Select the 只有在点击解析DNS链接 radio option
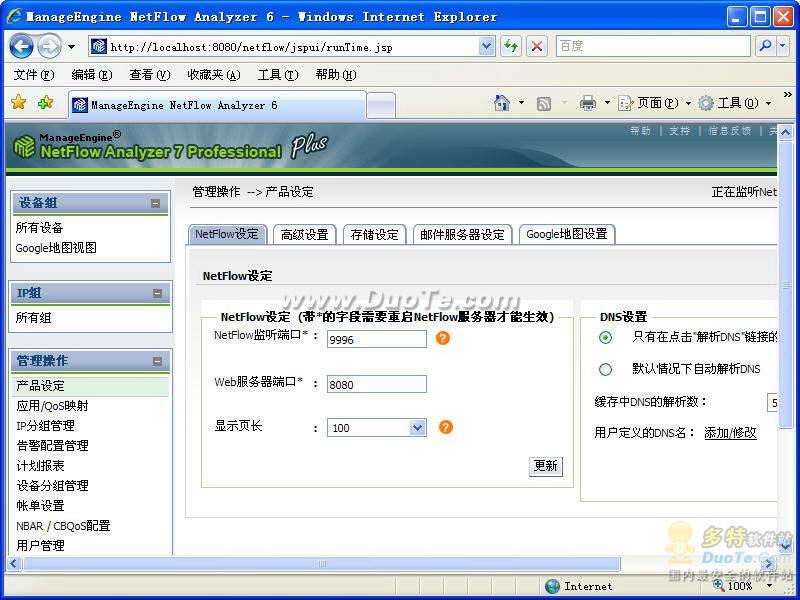800x600 pixels. click(606, 338)
